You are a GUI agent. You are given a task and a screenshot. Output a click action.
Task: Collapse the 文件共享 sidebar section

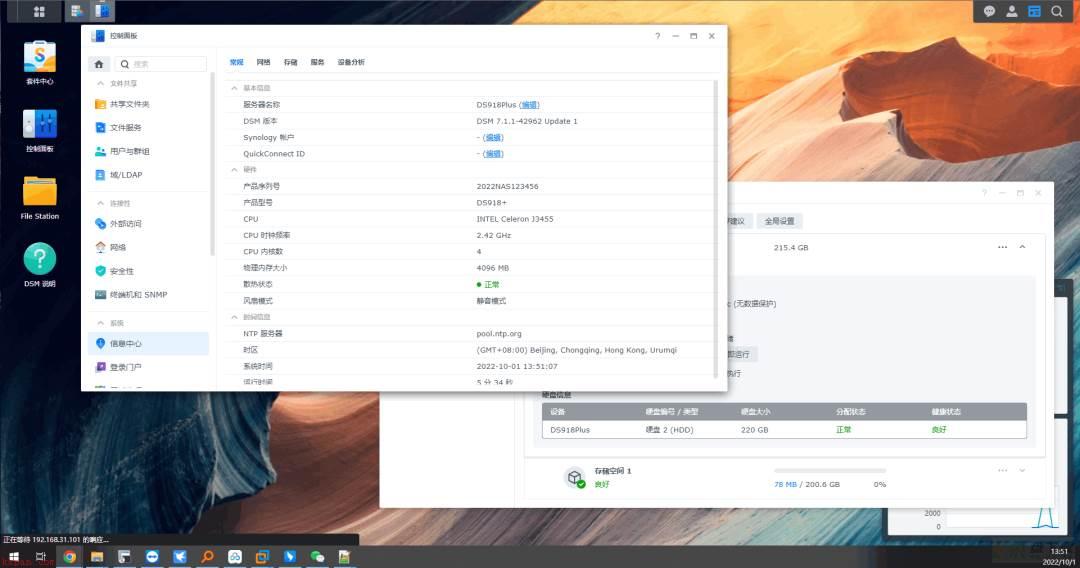tap(101, 83)
